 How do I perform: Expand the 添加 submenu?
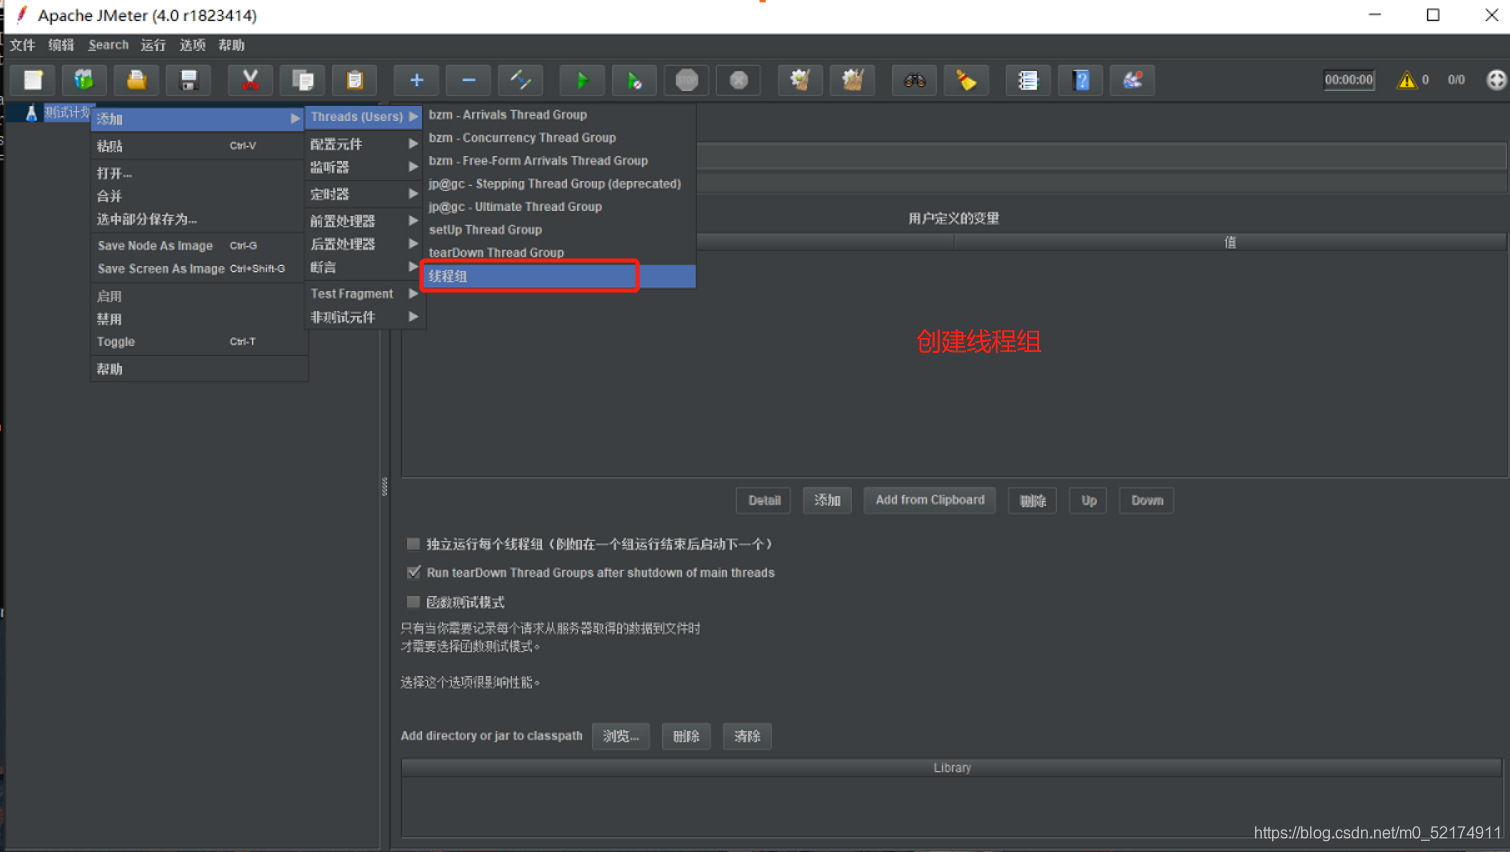click(x=197, y=119)
